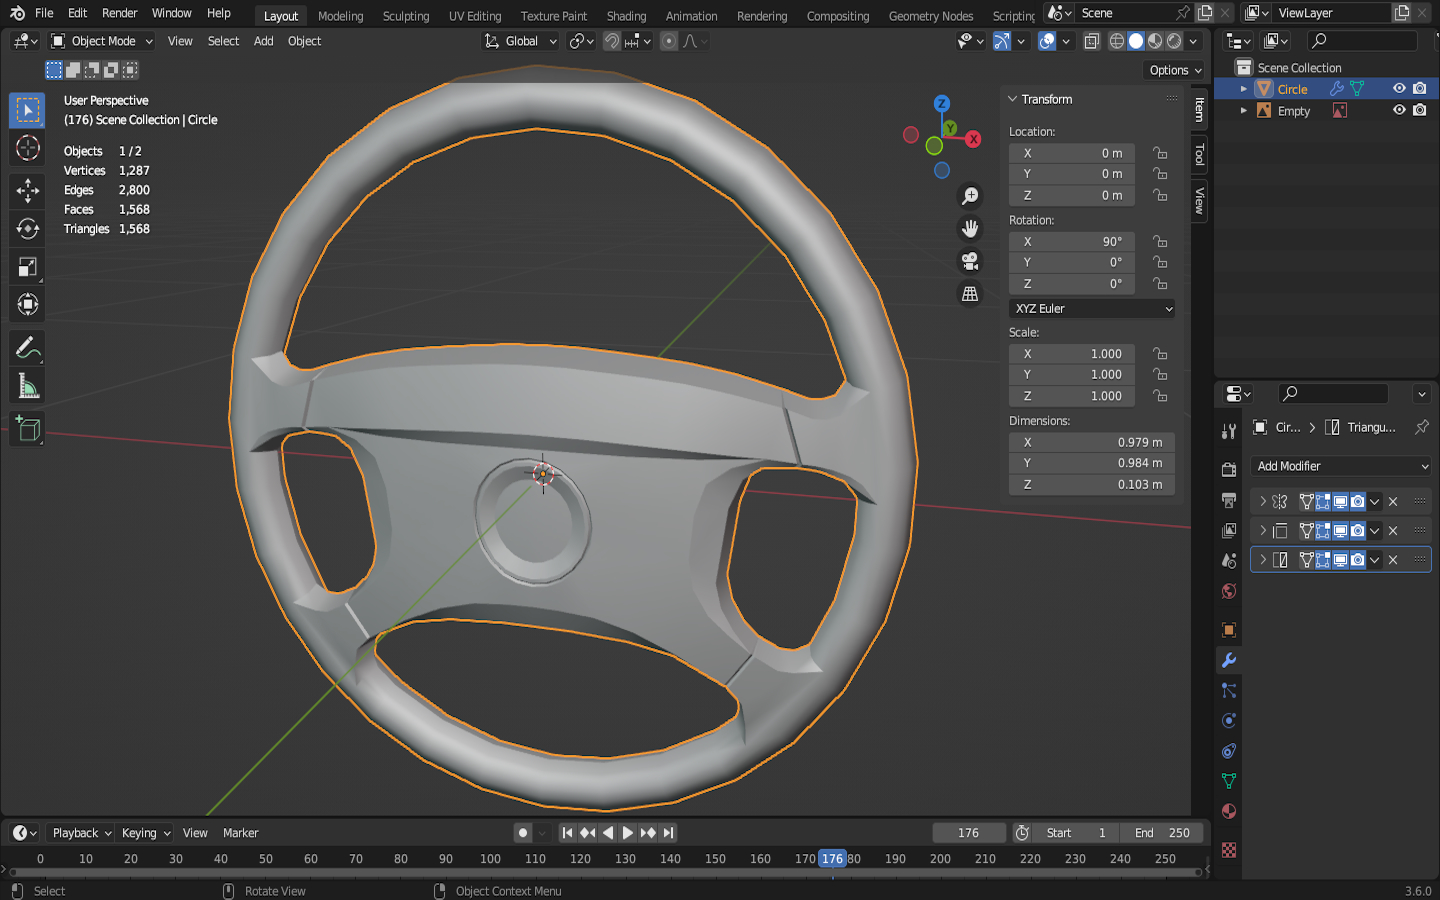Click the End frame field
1440x900 pixels.
point(1161,833)
